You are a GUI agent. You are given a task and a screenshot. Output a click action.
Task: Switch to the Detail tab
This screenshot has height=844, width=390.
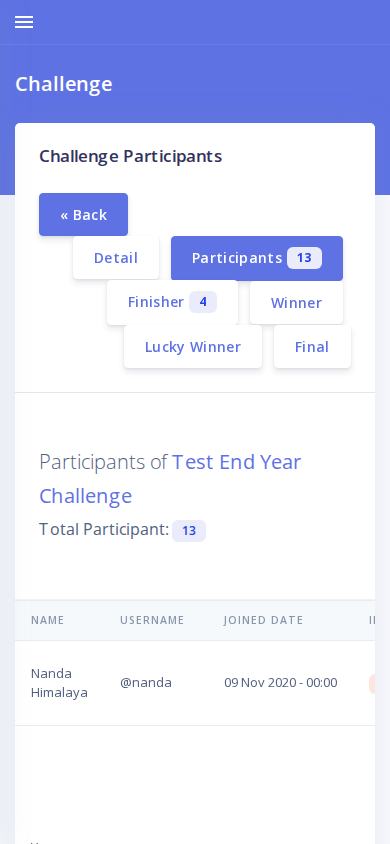click(x=116, y=258)
